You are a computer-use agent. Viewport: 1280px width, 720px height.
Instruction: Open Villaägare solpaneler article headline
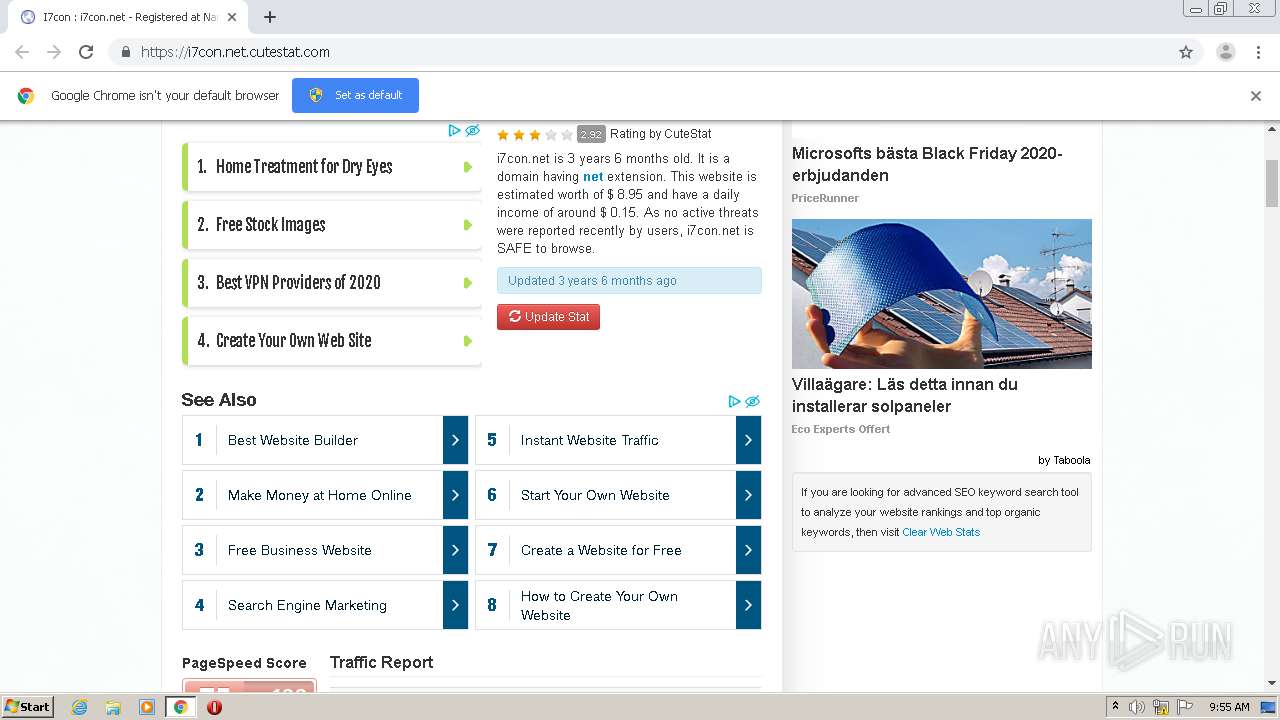click(x=905, y=395)
